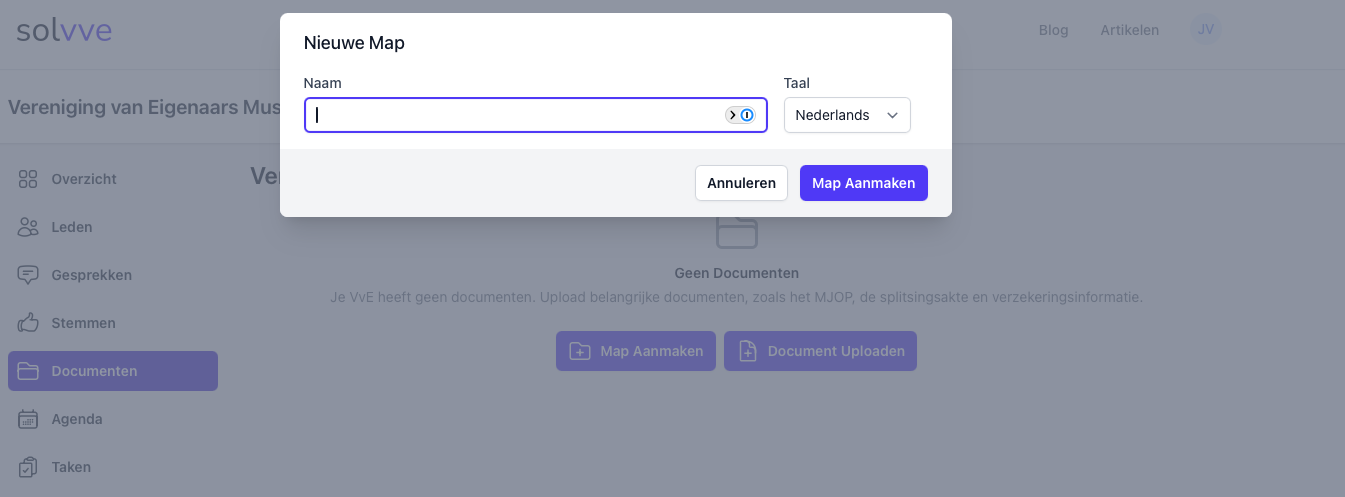Click the empty folder illustration above Geen Documenten

click(736, 232)
